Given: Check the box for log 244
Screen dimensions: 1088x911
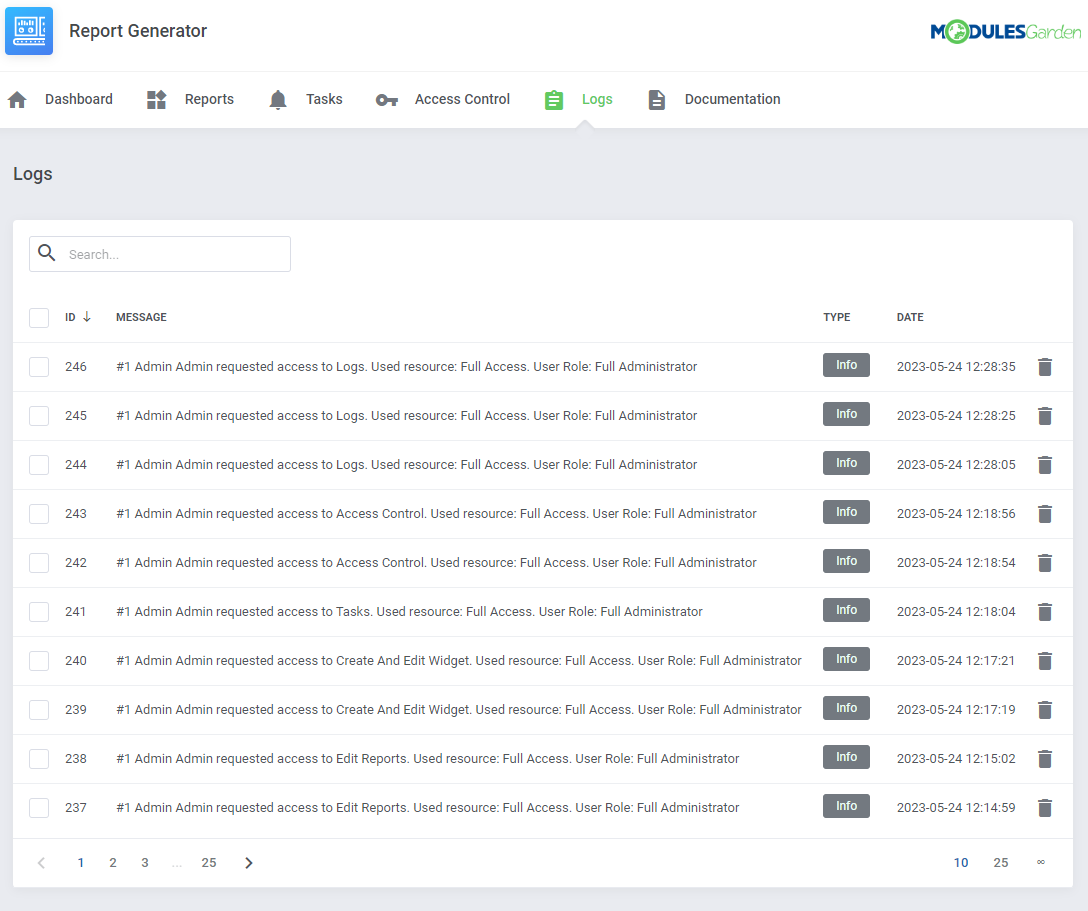Looking at the screenshot, I should [39, 465].
